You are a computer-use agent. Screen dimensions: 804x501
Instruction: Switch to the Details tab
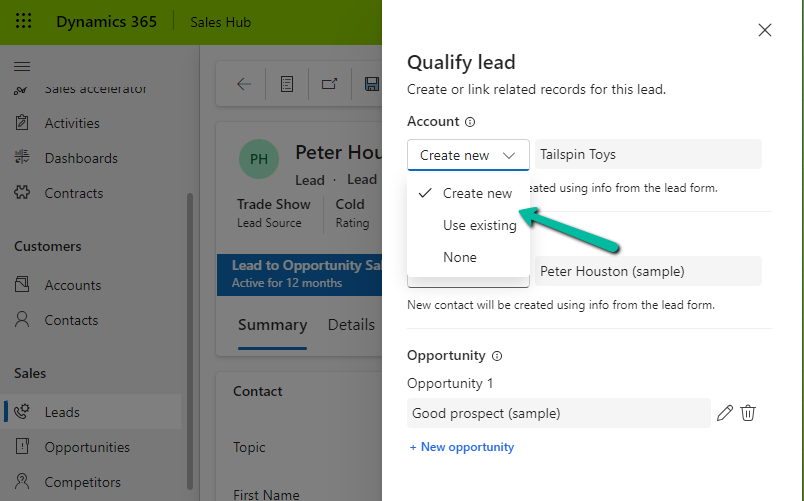point(351,325)
